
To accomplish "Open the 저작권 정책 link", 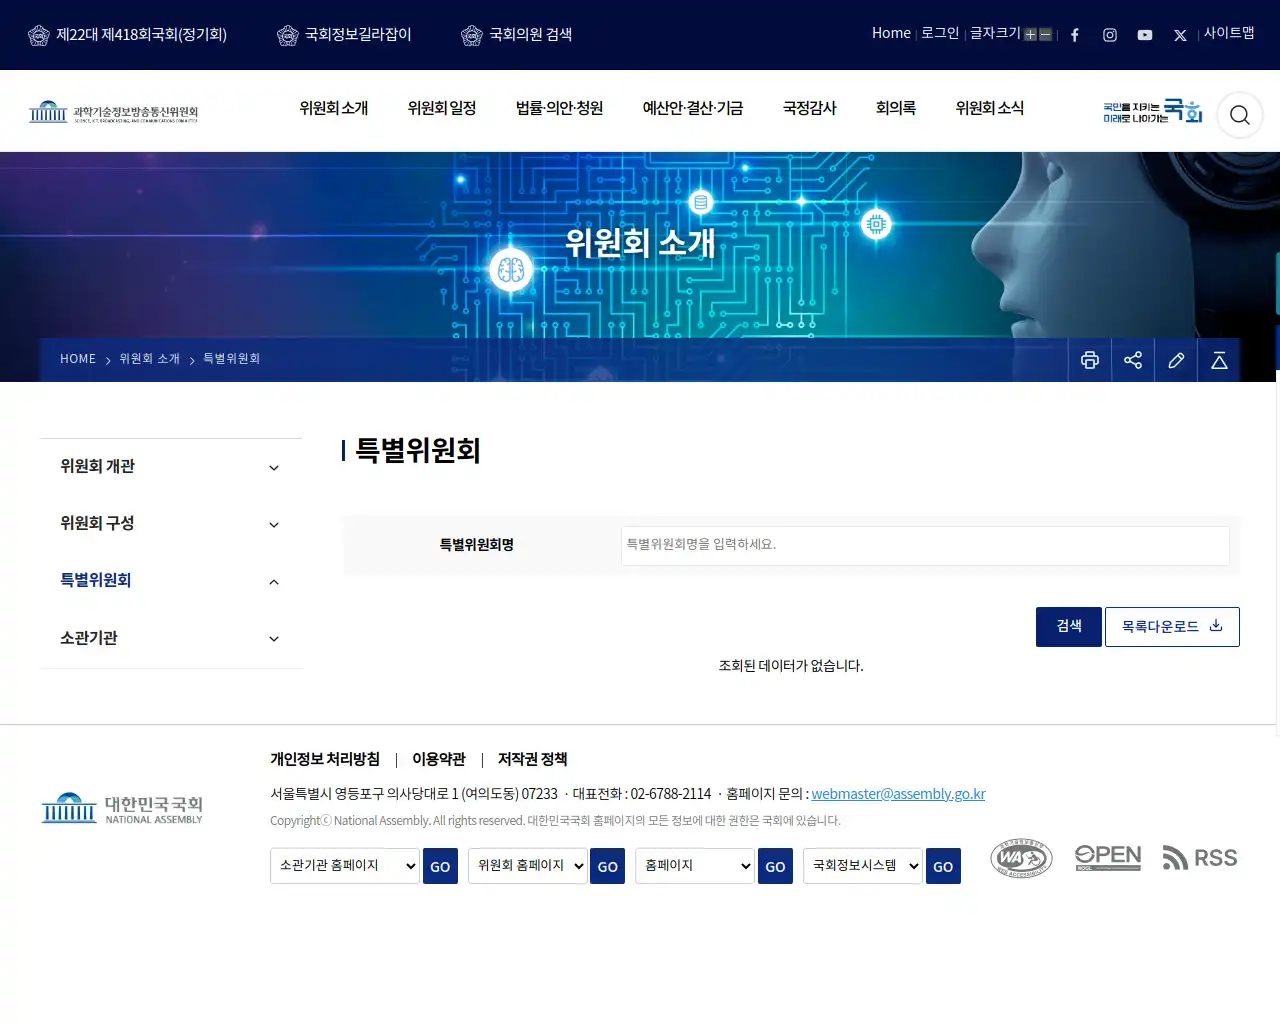I will (533, 760).
